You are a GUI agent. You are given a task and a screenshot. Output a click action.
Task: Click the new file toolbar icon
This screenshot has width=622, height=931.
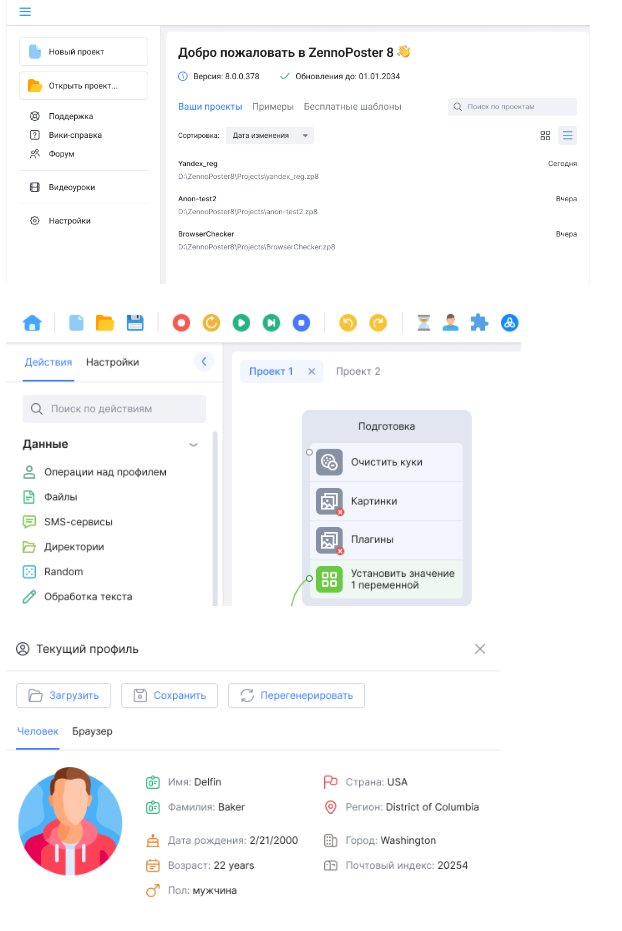tap(77, 323)
